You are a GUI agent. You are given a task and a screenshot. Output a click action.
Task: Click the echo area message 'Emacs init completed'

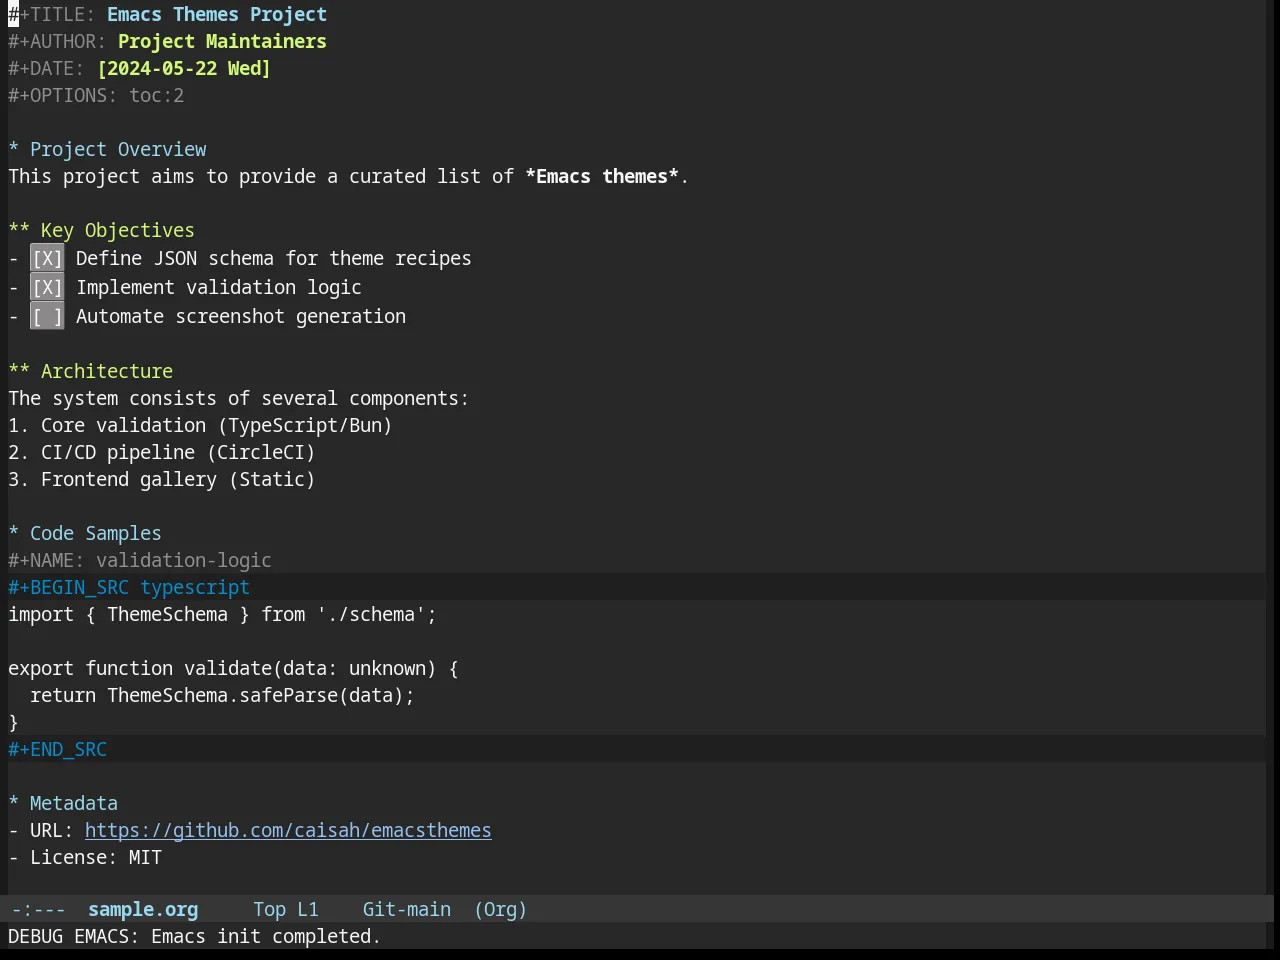click(266, 937)
